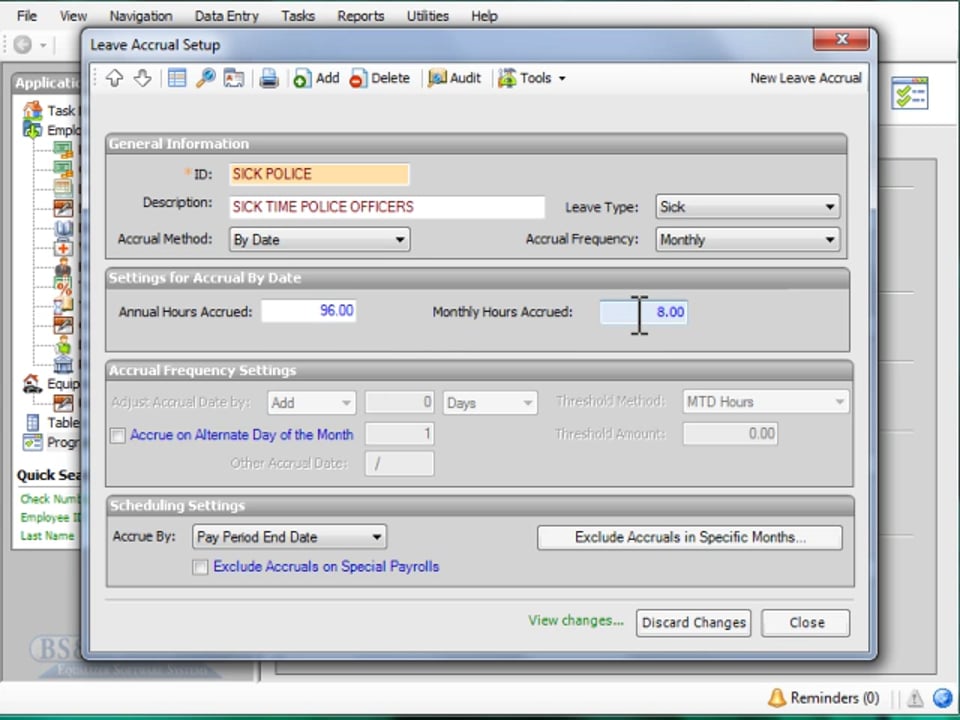This screenshot has height=720, width=960.
Task: Open the Tasks menu
Action: point(298,16)
